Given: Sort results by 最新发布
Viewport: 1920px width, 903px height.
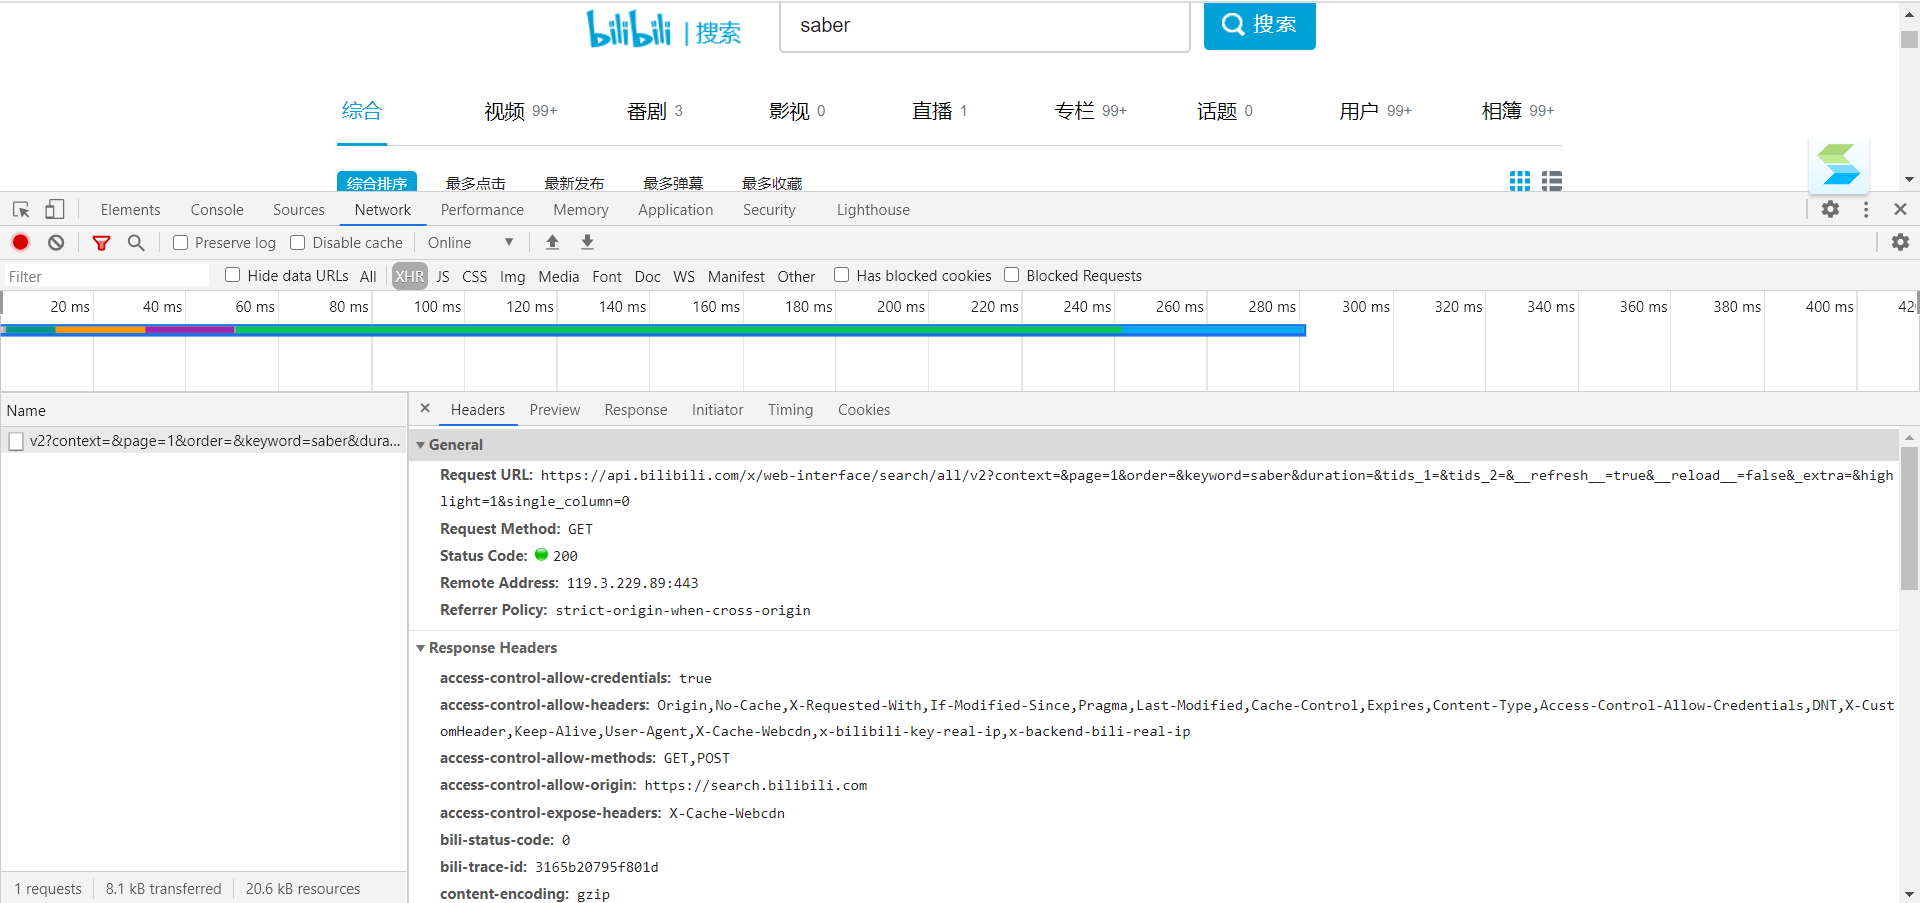Looking at the screenshot, I should pos(574,183).
